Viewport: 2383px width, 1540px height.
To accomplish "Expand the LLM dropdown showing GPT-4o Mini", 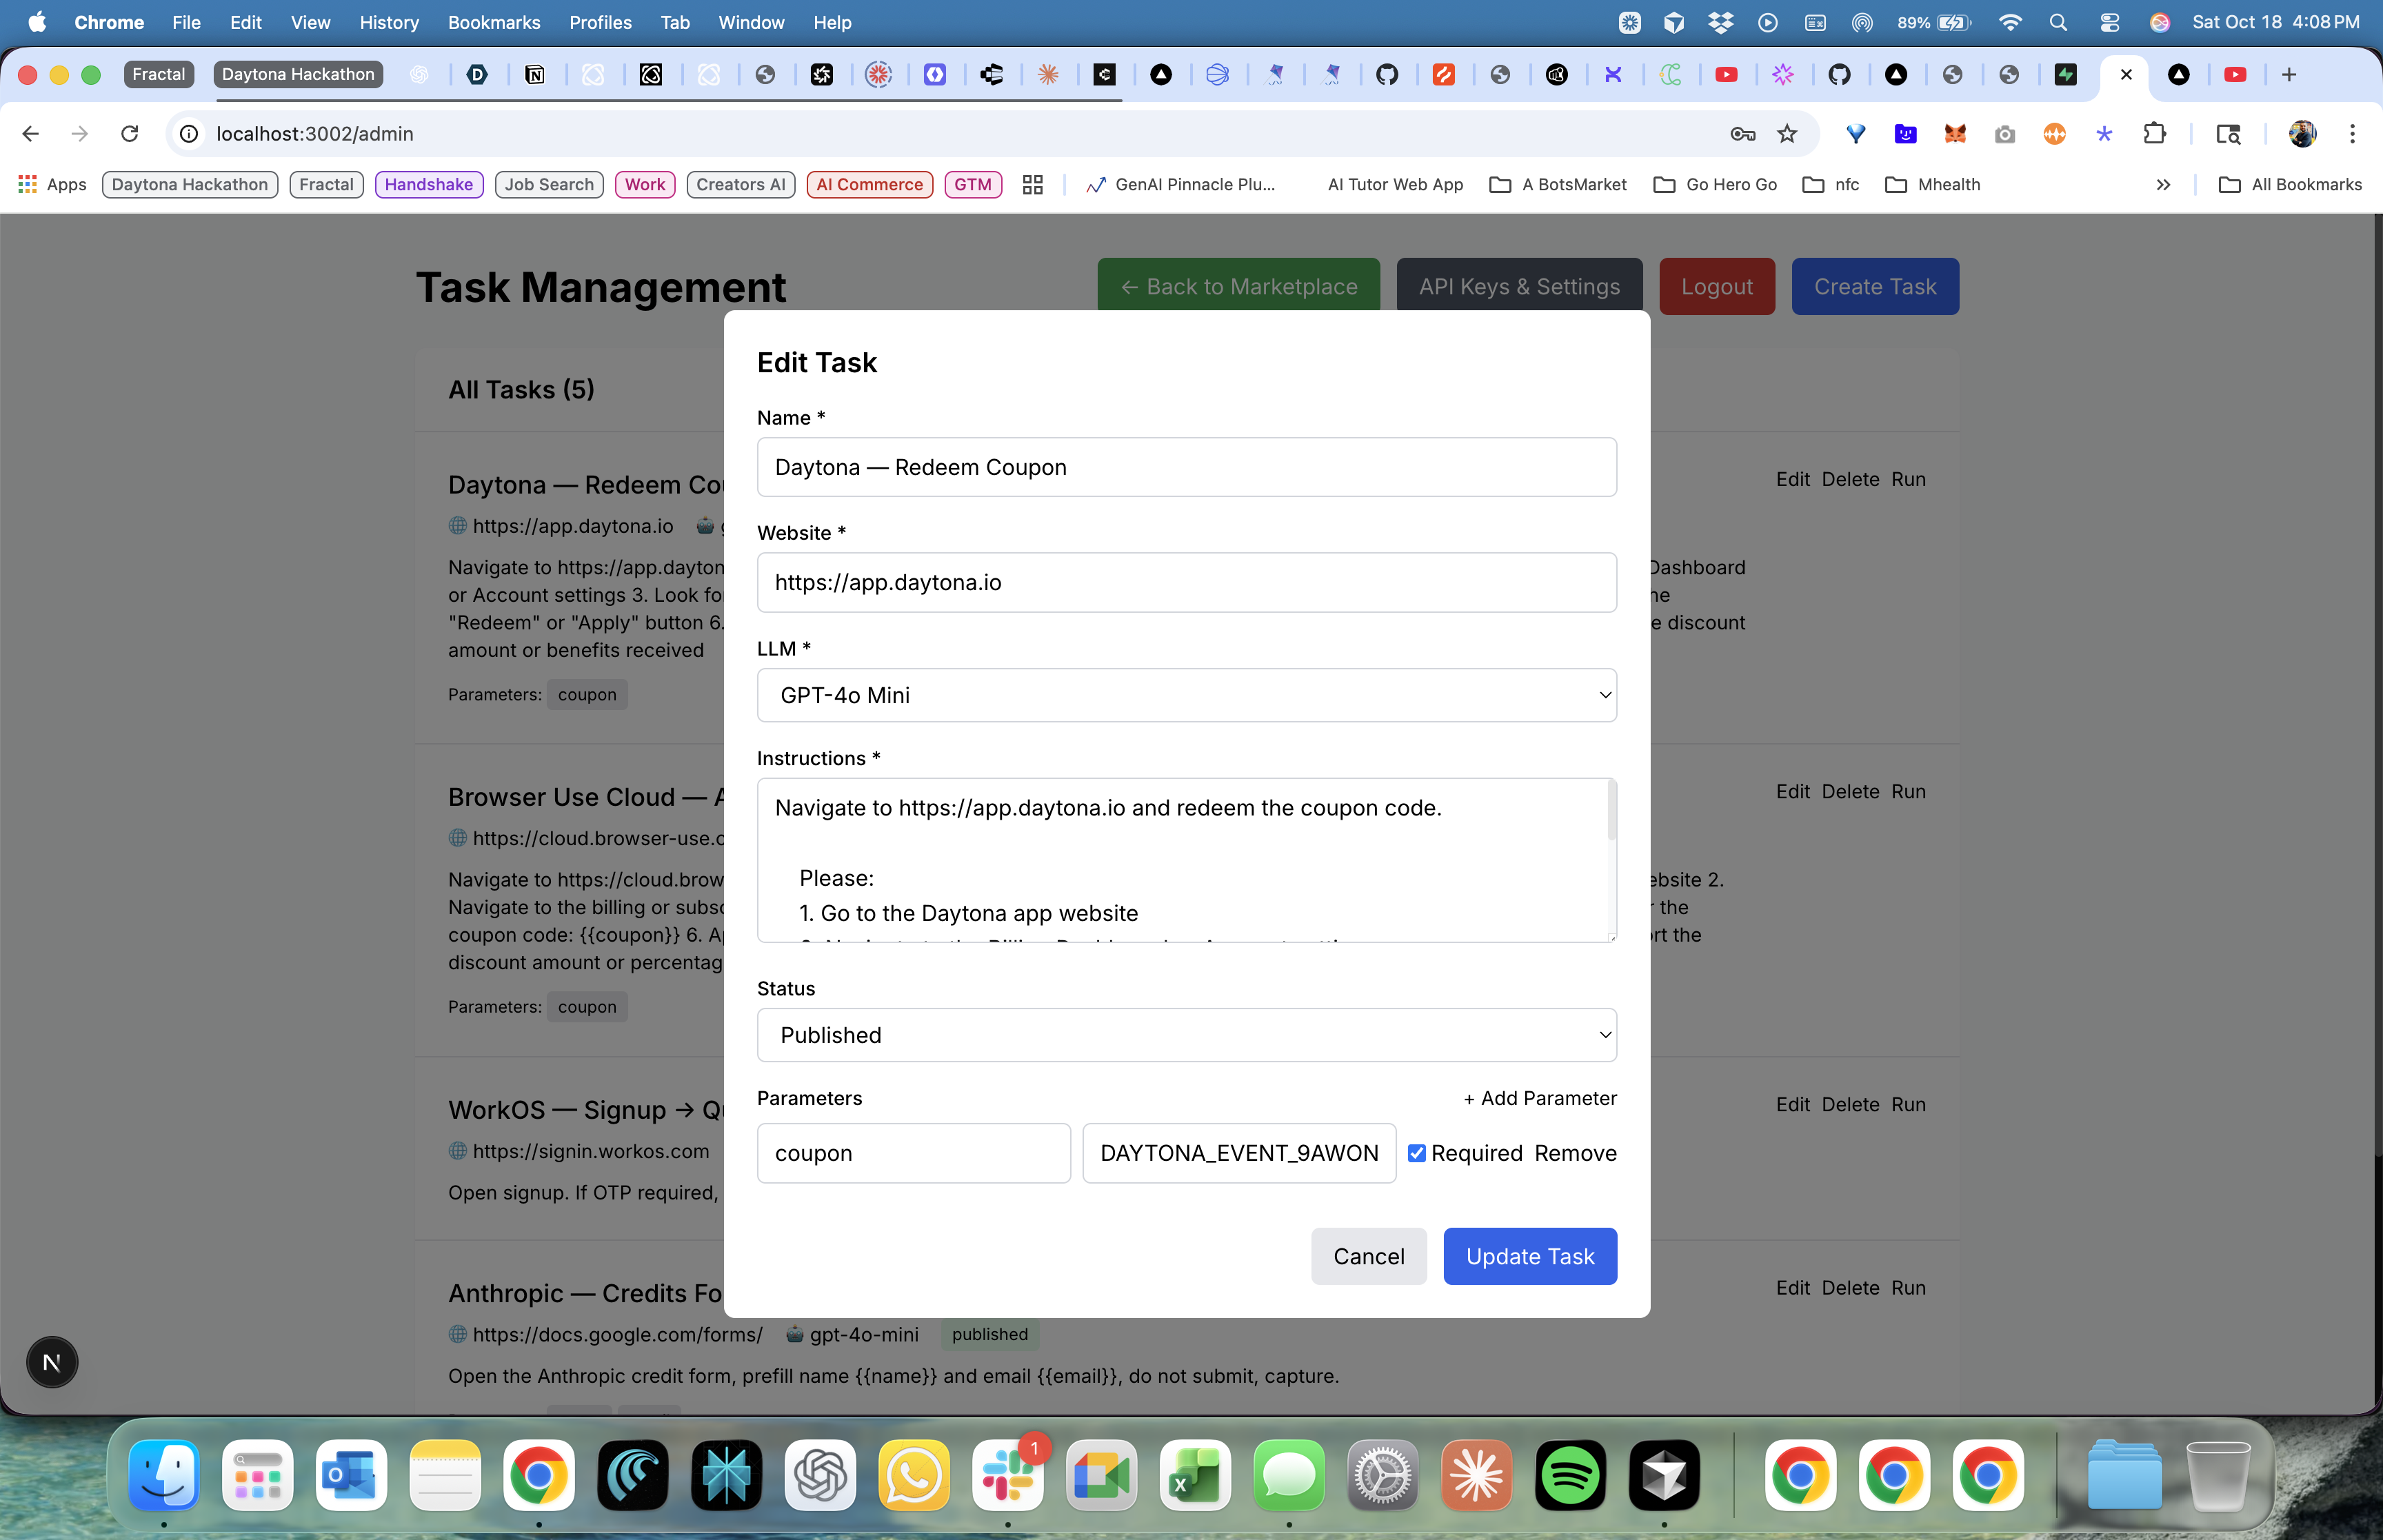I will click(x=1186, y=695).
